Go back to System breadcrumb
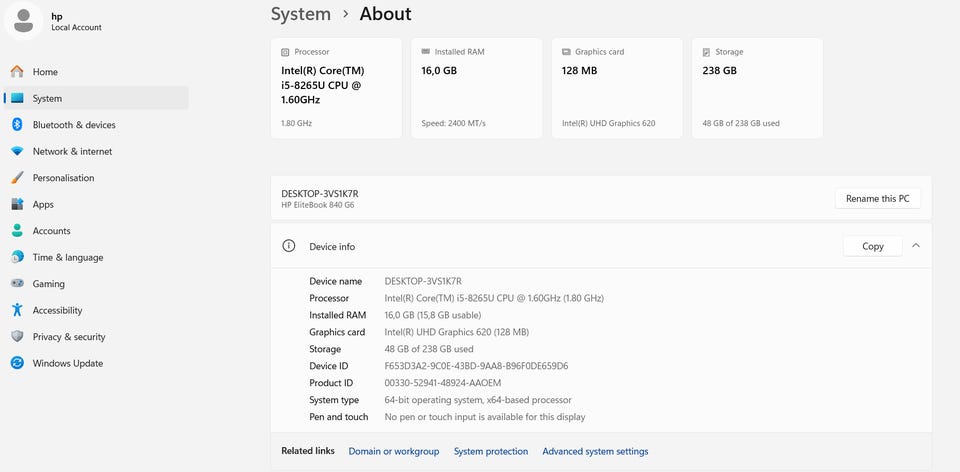 click(301, 13)
